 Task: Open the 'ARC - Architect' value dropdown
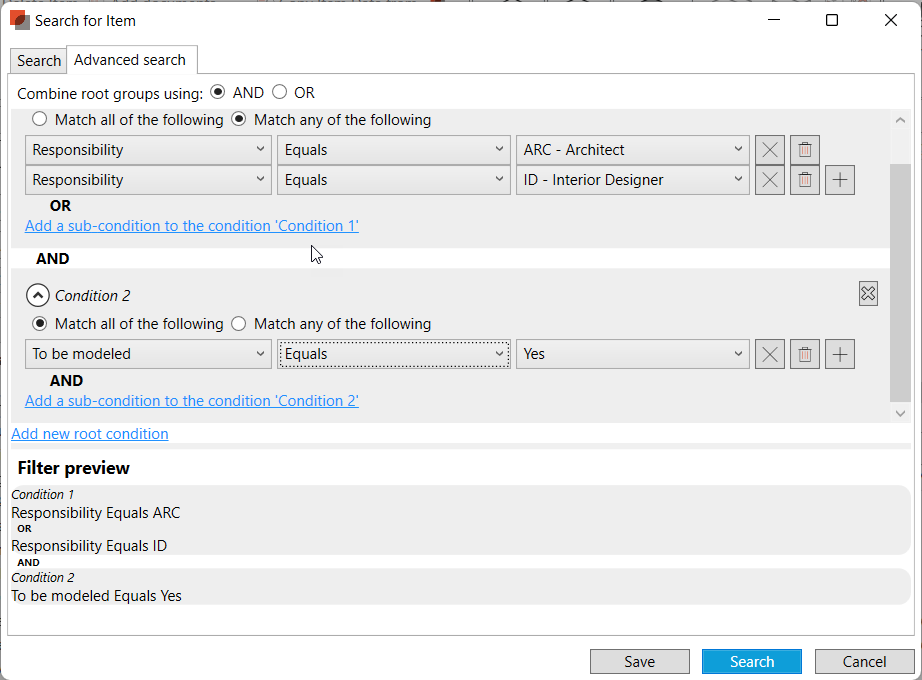point(632,150)
